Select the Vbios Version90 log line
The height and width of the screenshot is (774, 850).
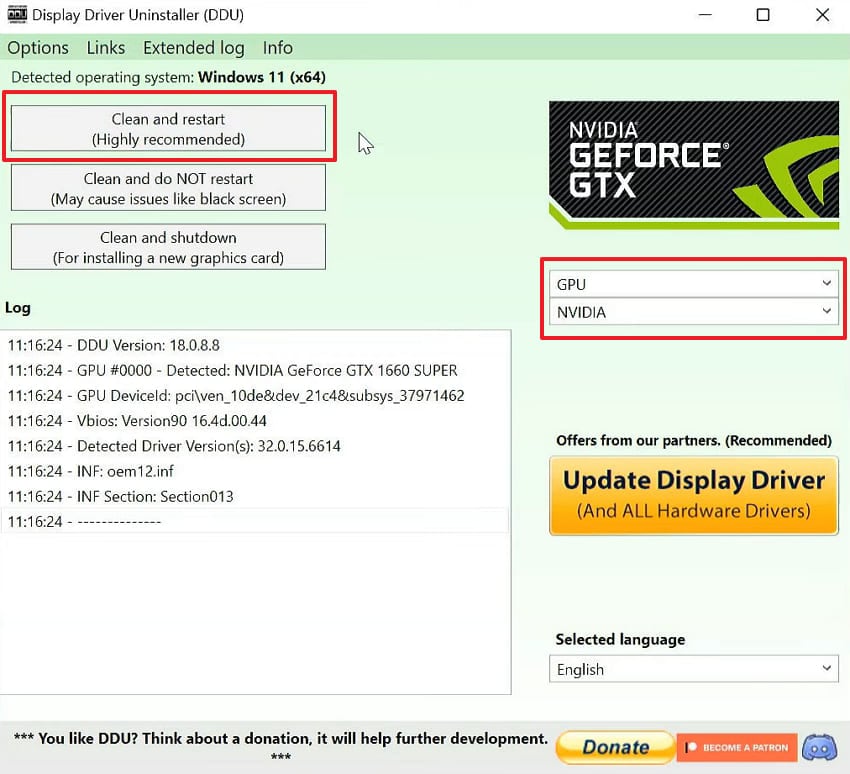point(255,421)
